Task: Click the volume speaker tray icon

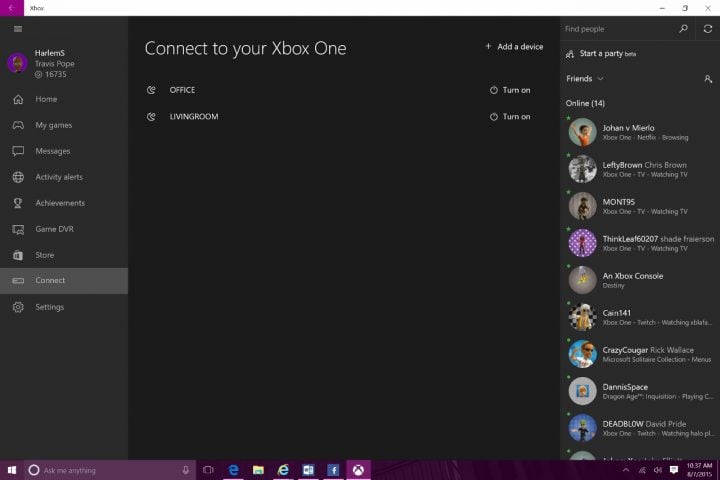Action: coord(658,470)
